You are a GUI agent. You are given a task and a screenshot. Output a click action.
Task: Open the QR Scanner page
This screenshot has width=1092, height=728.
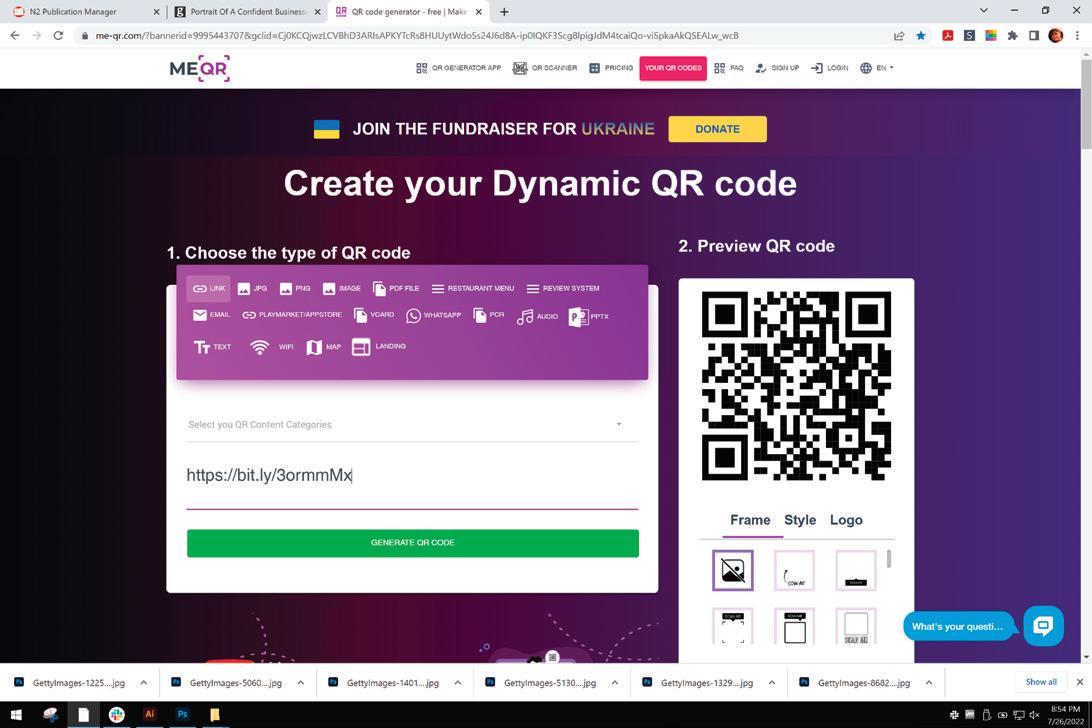(x=545, y=68)
